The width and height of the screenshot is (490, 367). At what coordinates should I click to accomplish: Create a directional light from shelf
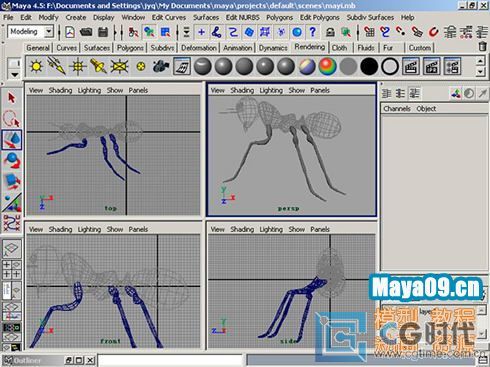tap(57, 65)
